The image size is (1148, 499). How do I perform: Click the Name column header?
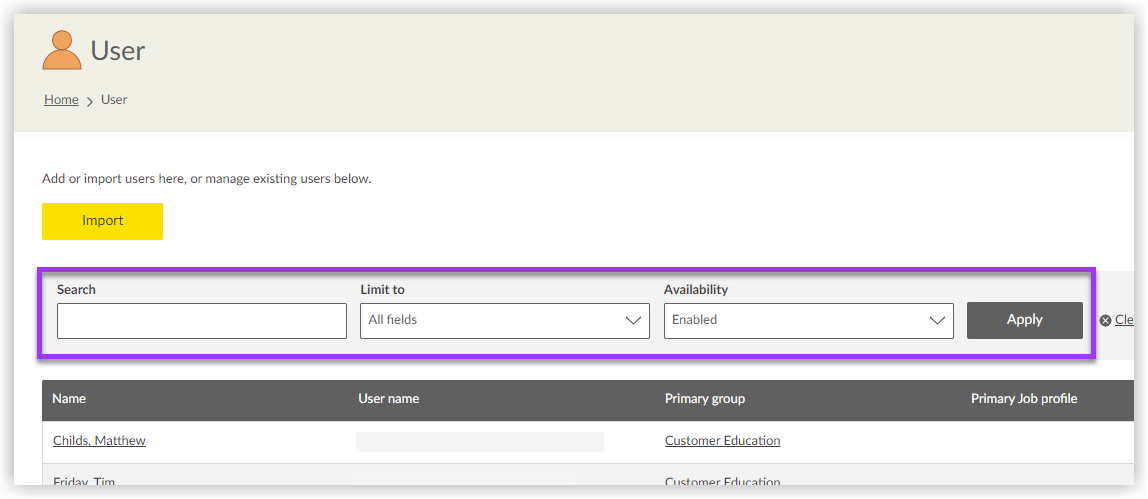pos(69,399)
